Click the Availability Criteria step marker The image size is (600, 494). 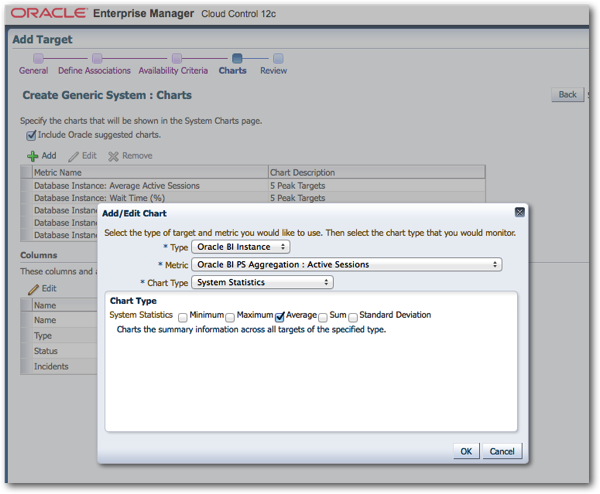[x=177, y=58]
